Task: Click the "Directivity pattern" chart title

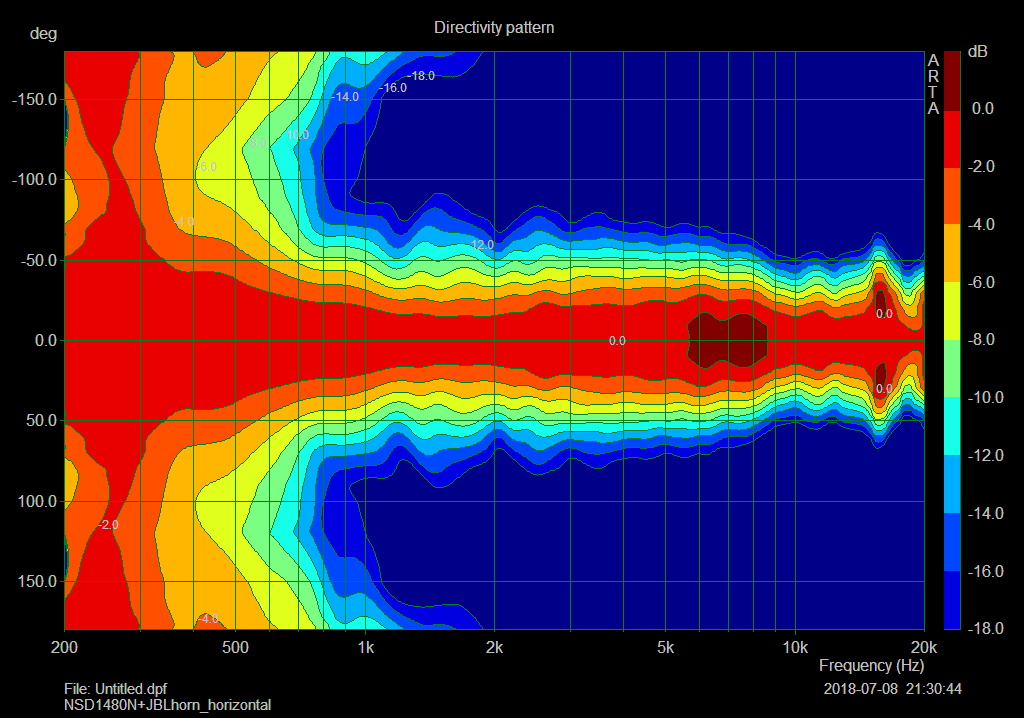Action: (494, 27)
